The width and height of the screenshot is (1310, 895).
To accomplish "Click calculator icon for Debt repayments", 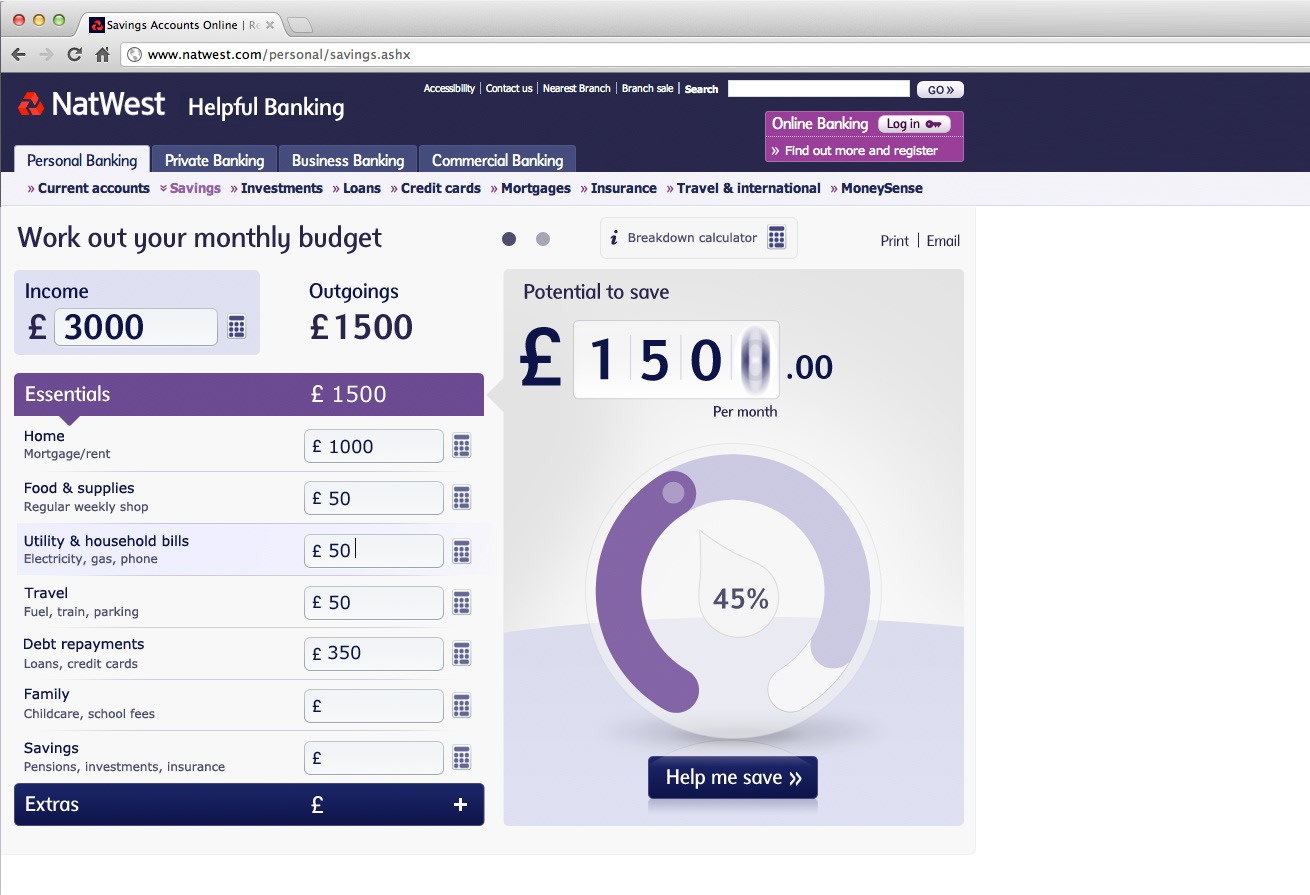I will click(461, 654).
